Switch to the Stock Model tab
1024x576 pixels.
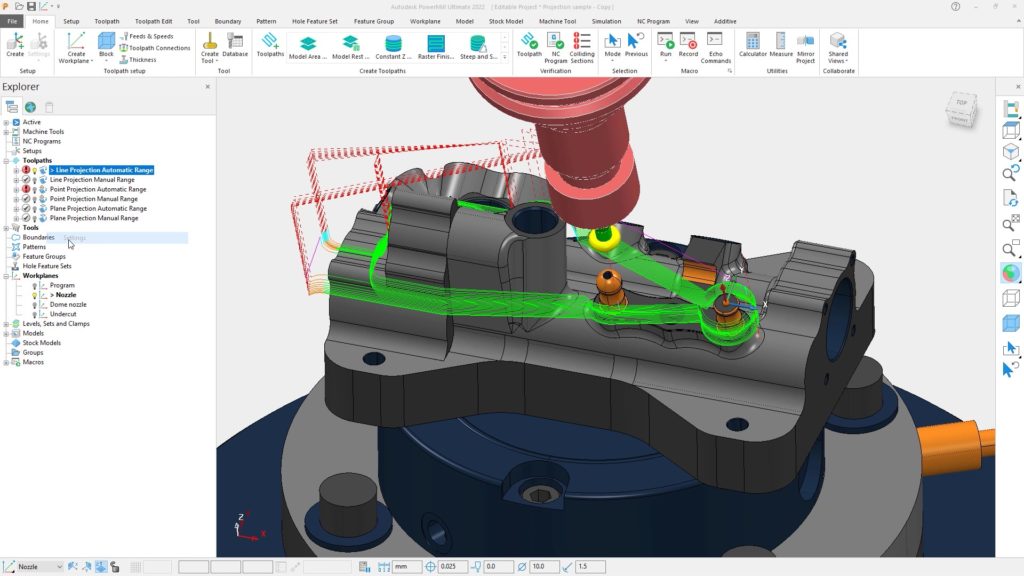pyautogui.click(x=505, y=21)
